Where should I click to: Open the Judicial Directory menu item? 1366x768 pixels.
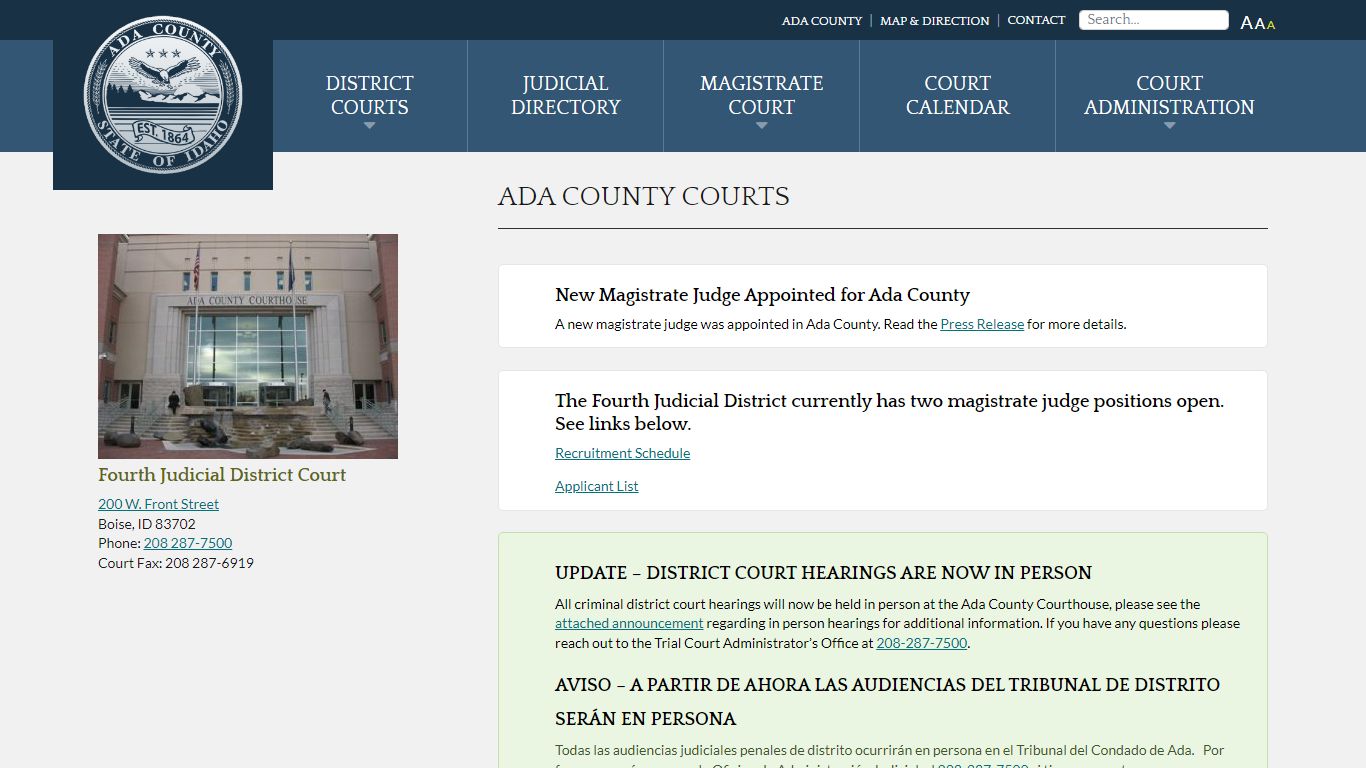[566, 96]
